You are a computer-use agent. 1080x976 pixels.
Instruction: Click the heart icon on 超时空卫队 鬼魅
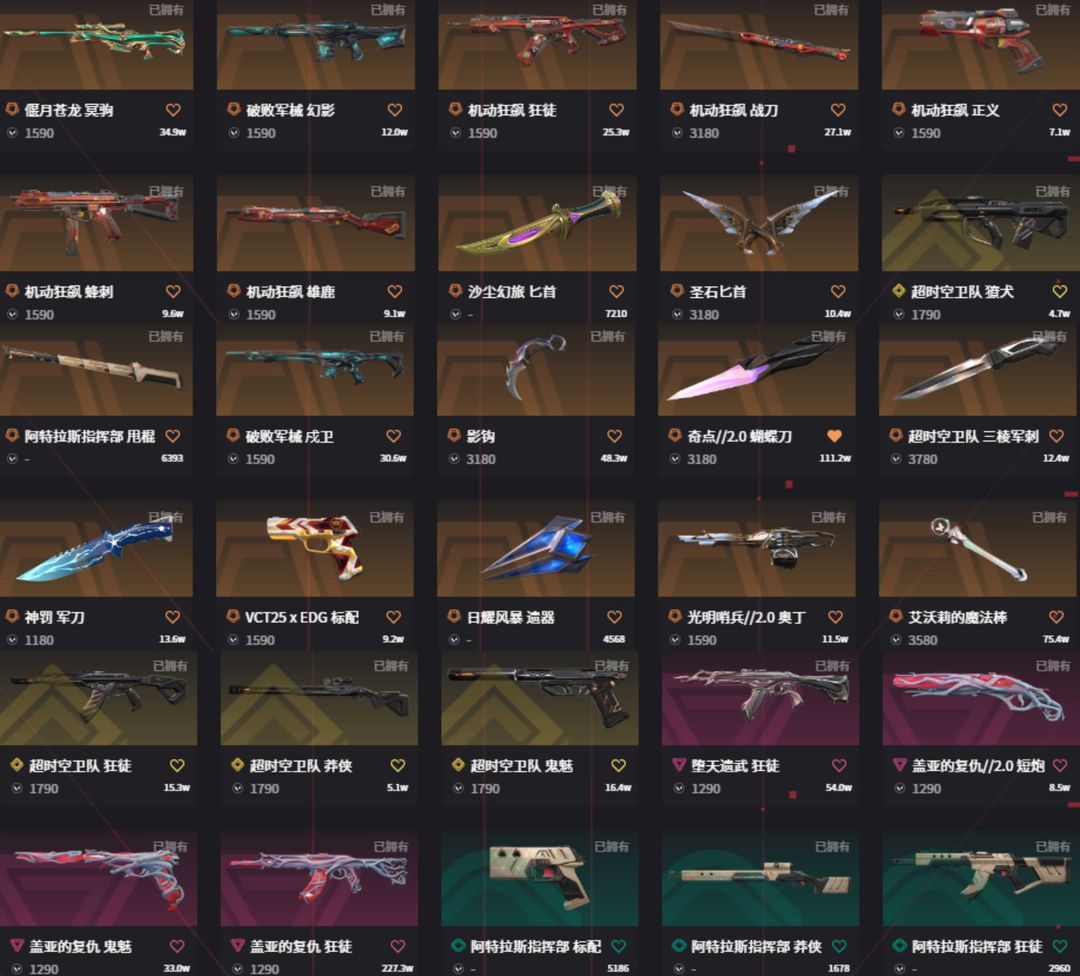pos(619,765)
